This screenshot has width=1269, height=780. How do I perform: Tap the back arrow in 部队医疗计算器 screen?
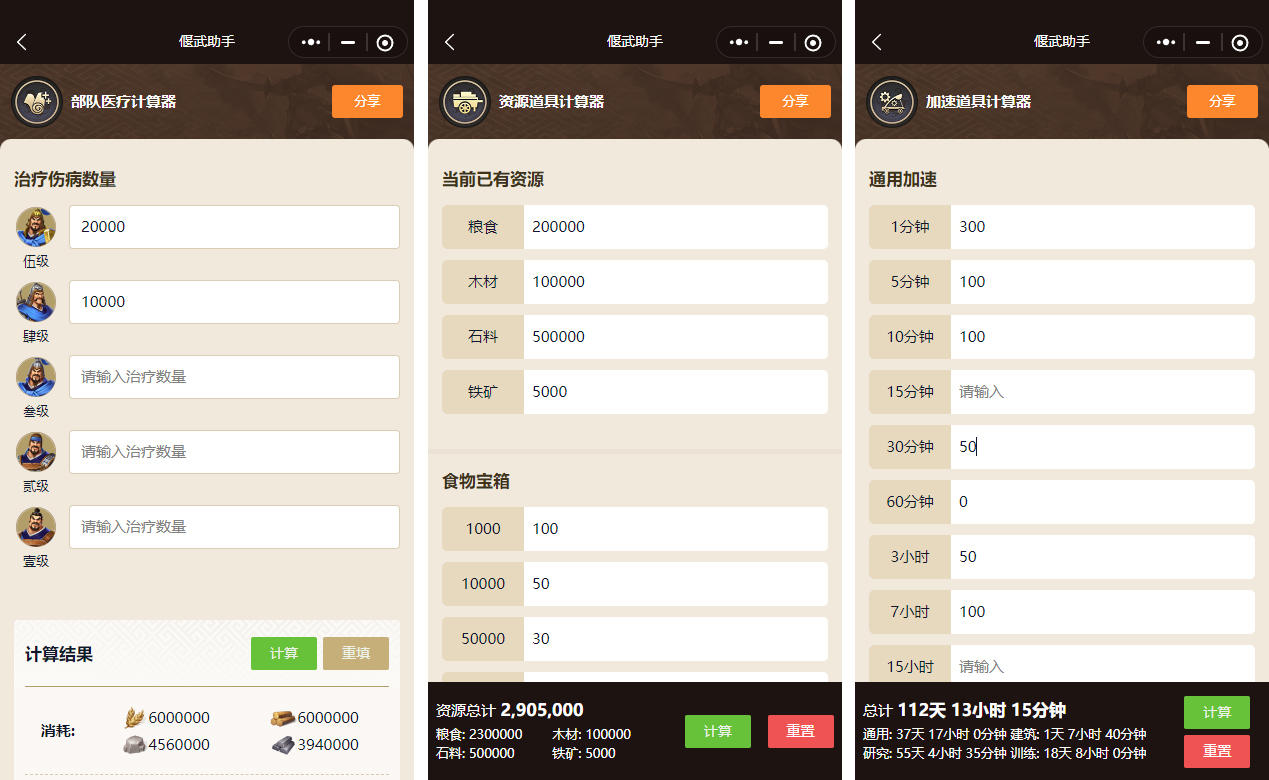point(22,42)
